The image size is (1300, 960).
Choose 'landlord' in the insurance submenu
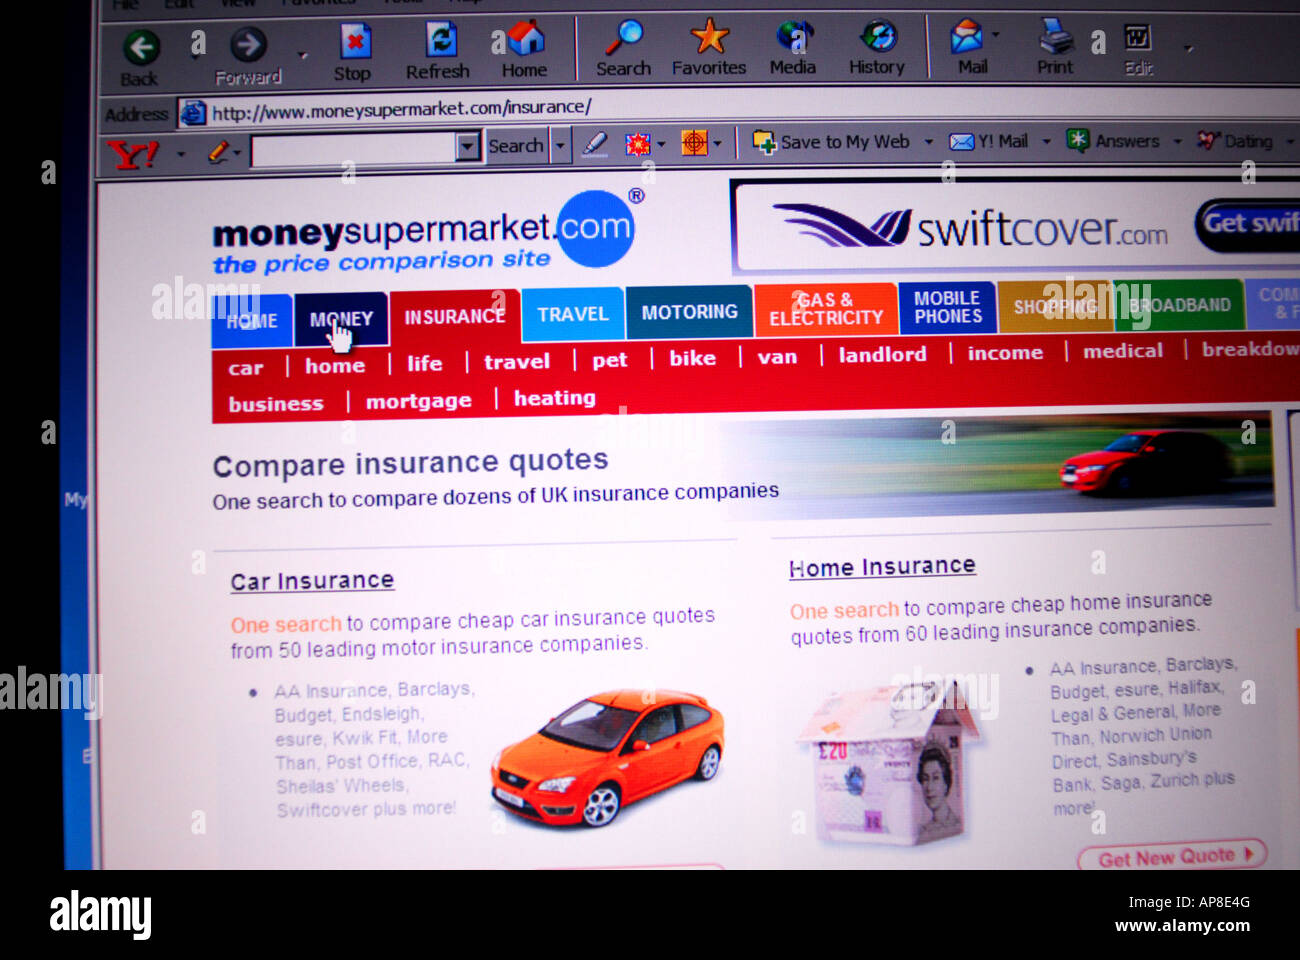(883, 354)
